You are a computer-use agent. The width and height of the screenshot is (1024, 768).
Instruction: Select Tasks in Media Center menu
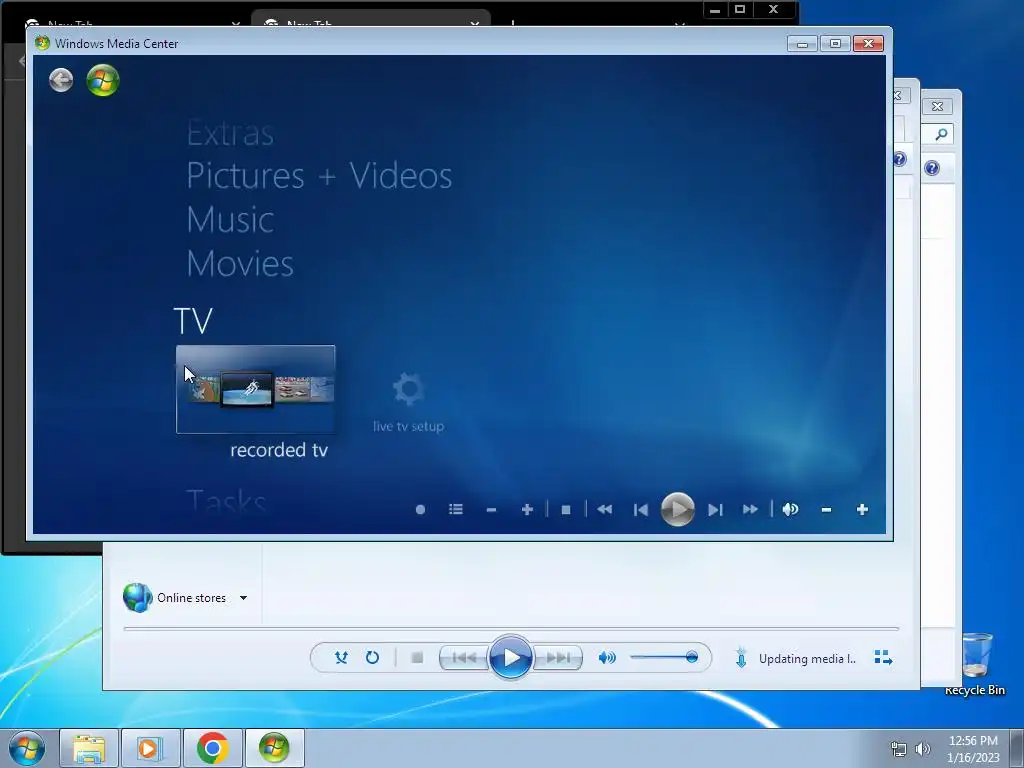(x=226, y=502)
